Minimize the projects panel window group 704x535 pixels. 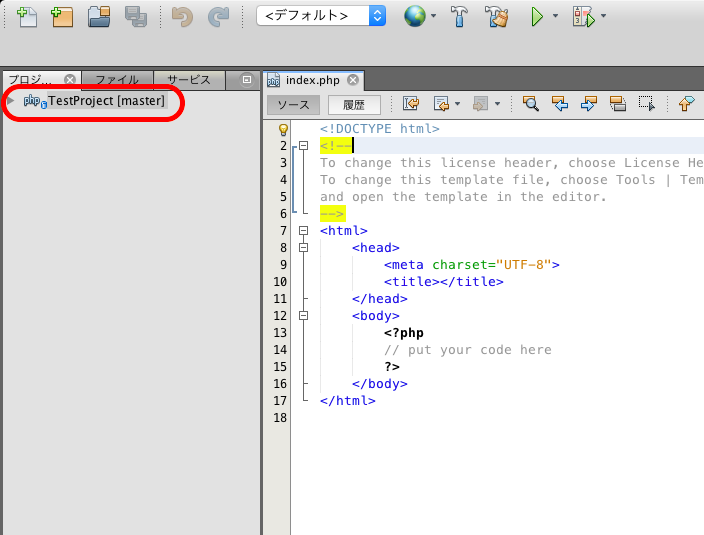[246, 80]
